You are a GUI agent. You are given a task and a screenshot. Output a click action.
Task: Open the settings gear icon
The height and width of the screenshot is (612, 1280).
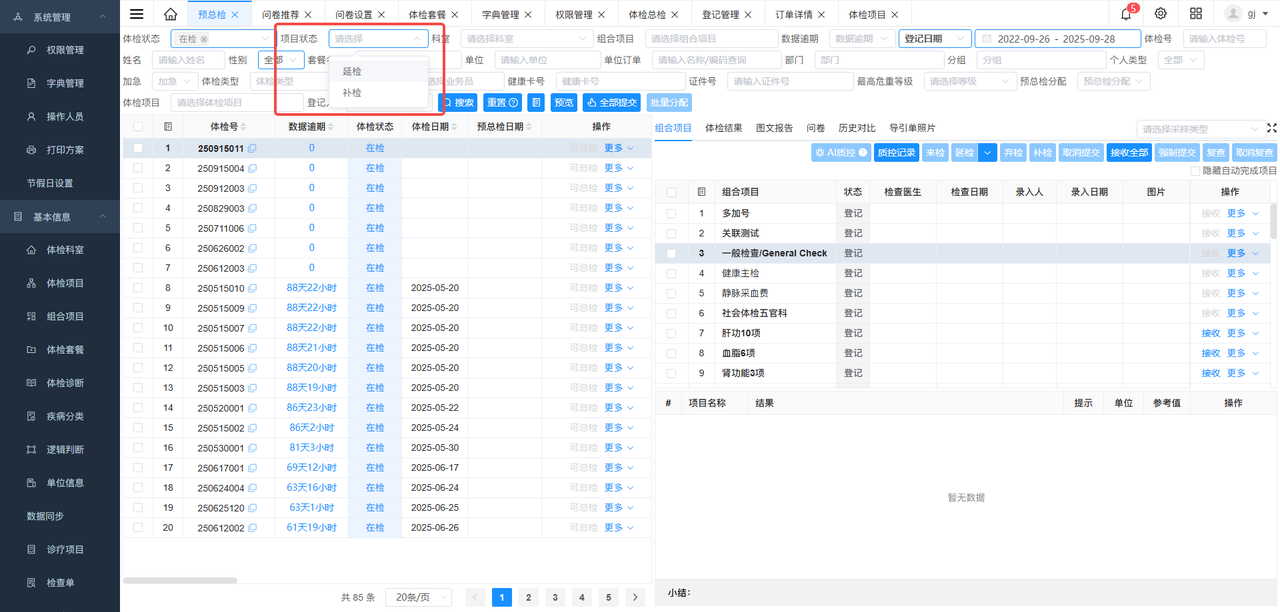[1160, 14]
